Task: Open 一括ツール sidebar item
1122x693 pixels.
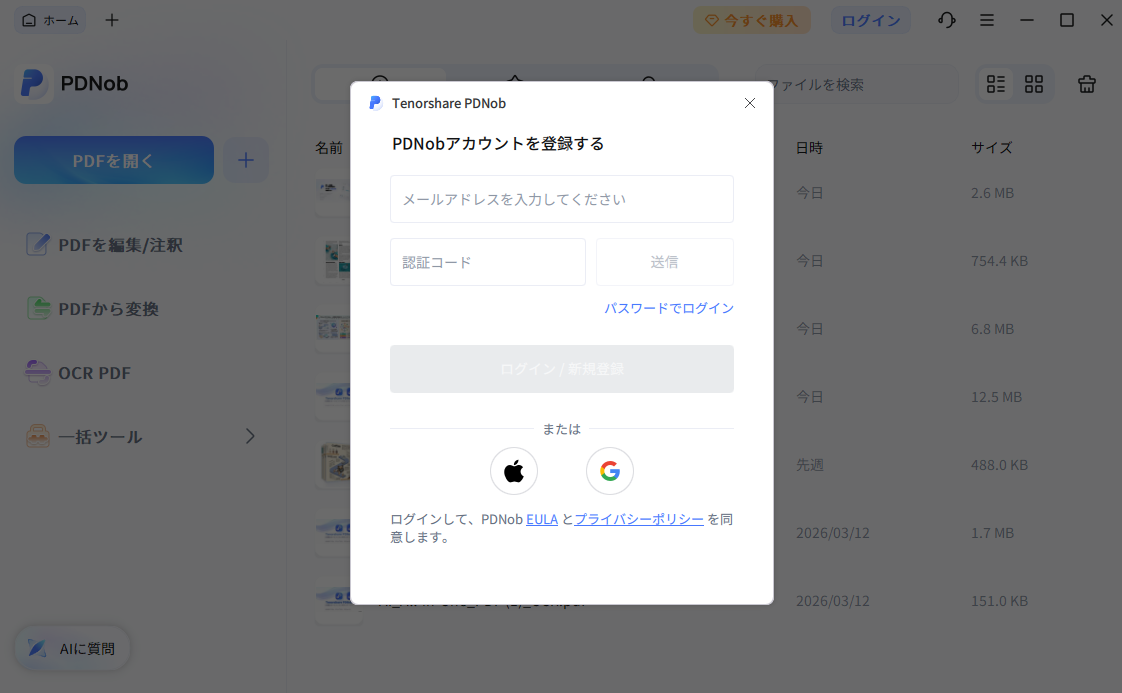Action: click(x=143, y=437)
